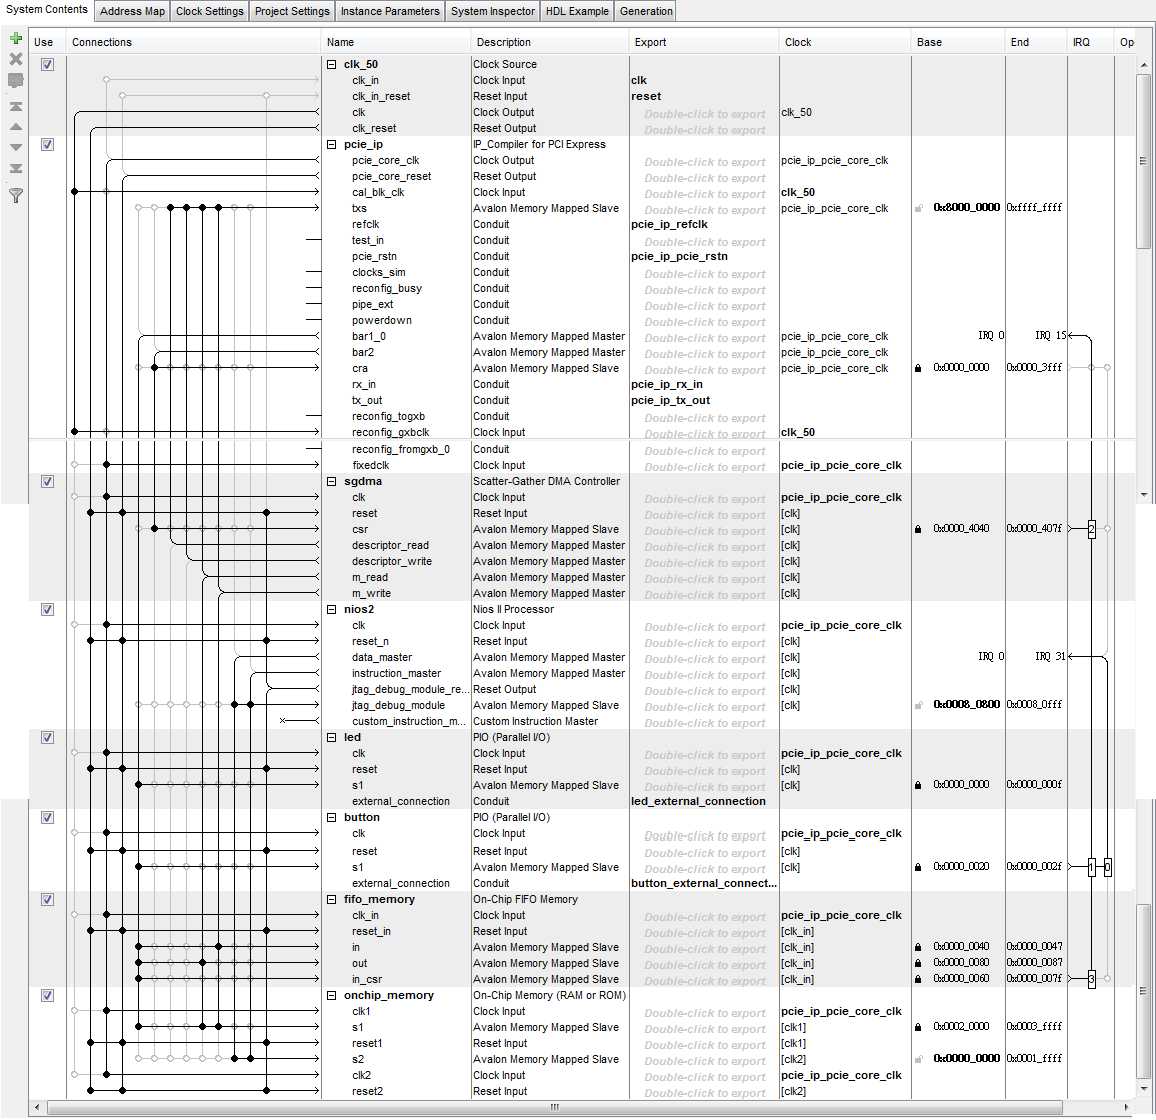The height and width of the screenshot is (1120, 1156).
Task: Move component to bottom arrow icon
Action: [15, 168]
